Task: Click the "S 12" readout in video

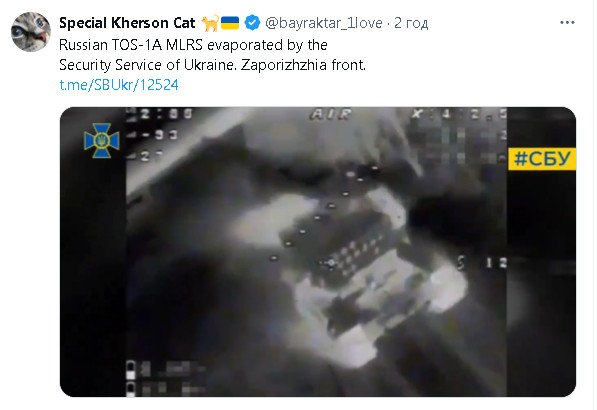Action: [482, 263]
